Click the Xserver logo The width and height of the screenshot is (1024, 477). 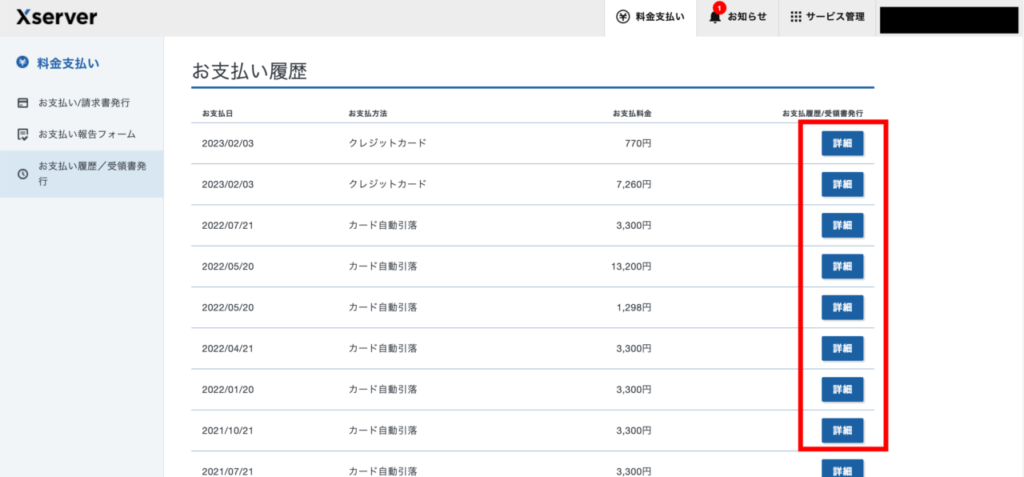tap(57, 18)
